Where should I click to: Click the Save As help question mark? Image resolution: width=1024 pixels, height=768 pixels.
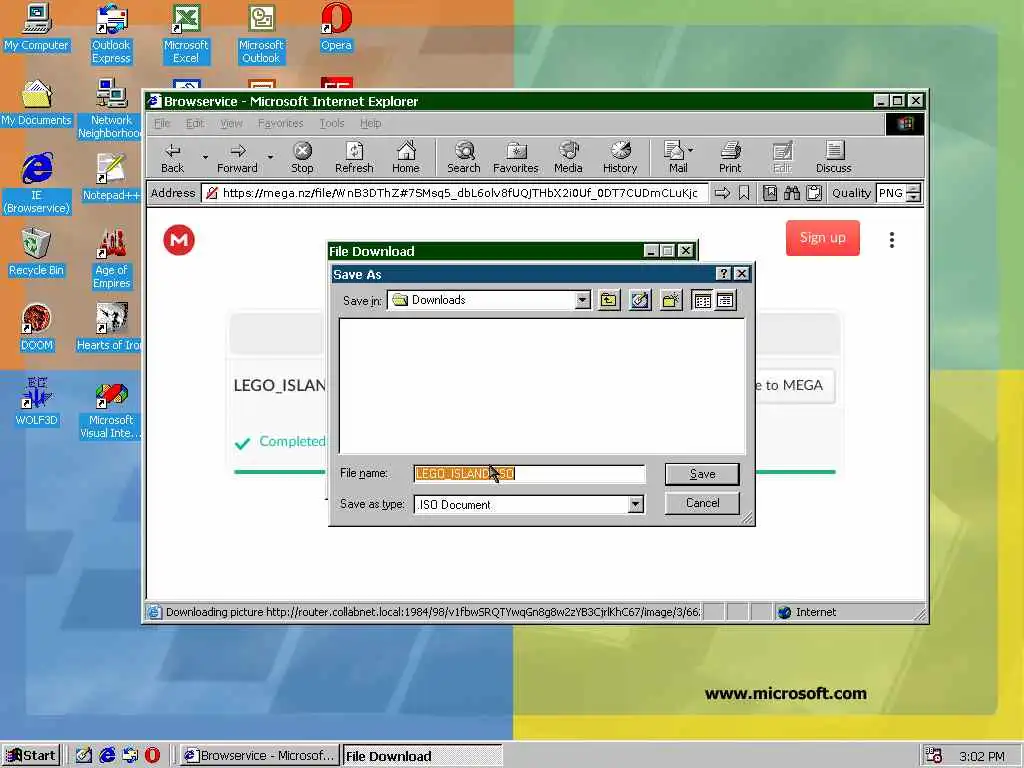pyautogui.click(x=723, y=274)
